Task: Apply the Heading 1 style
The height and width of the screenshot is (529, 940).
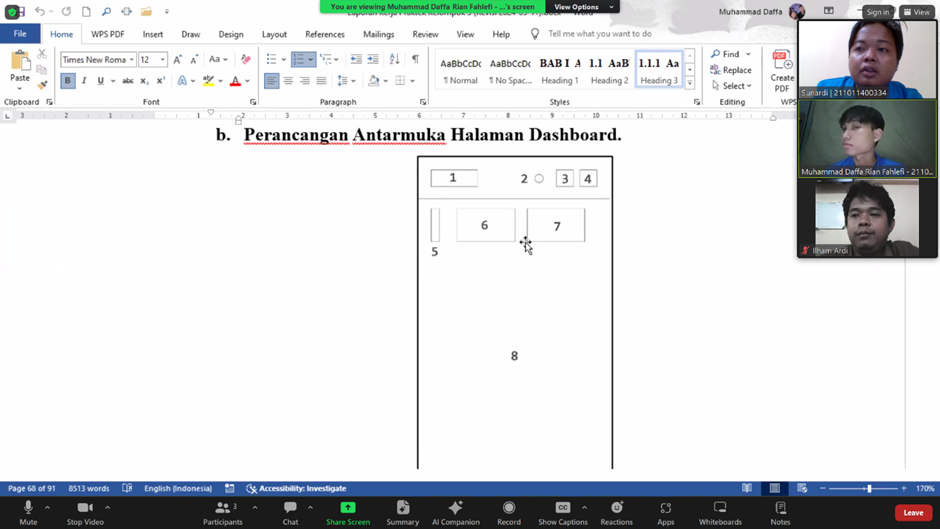Action: point(560,70)
